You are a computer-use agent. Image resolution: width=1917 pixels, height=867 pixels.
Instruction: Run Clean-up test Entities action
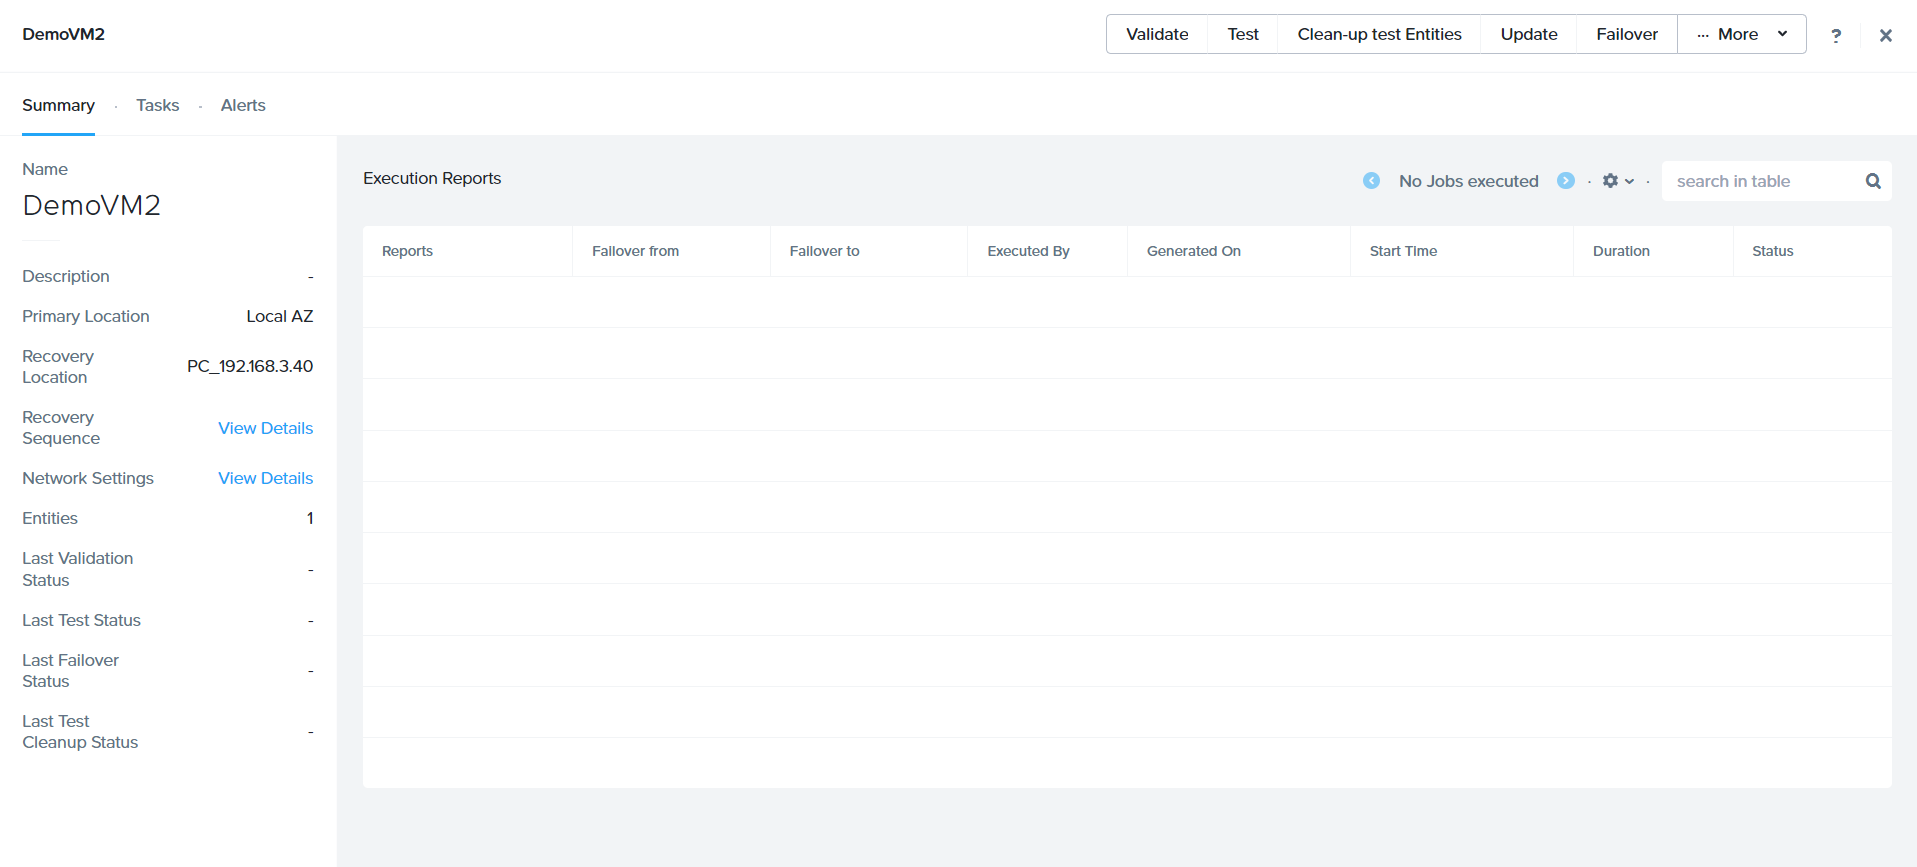pos(1378,34)
